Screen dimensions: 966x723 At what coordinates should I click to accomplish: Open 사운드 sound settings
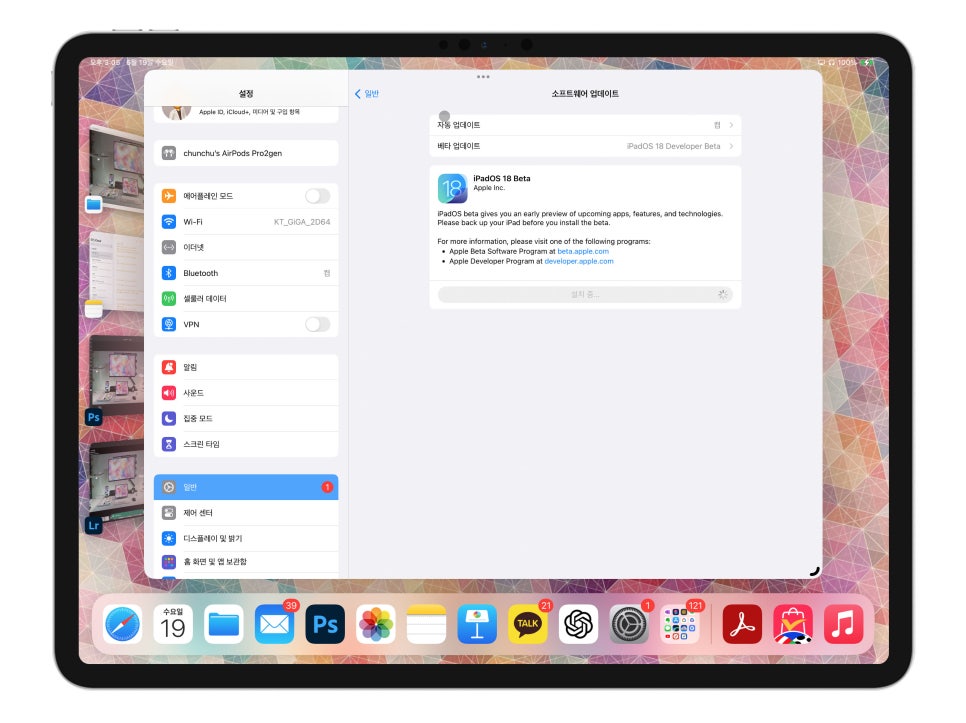[x=246, y=393]
